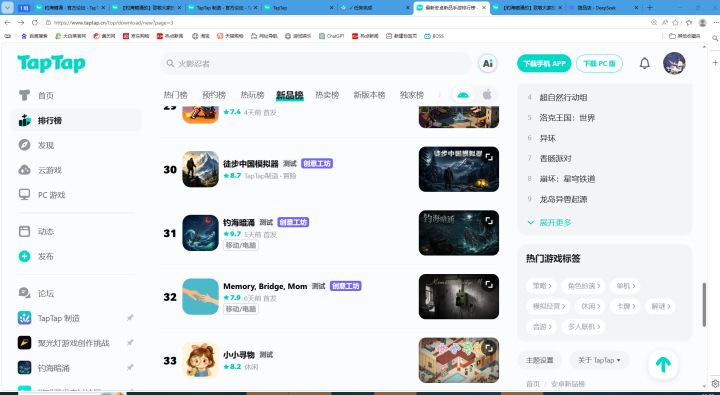Switch to the 新版本榜 tab
Viewport: 720px width, 395px height.
pos(369,95)
